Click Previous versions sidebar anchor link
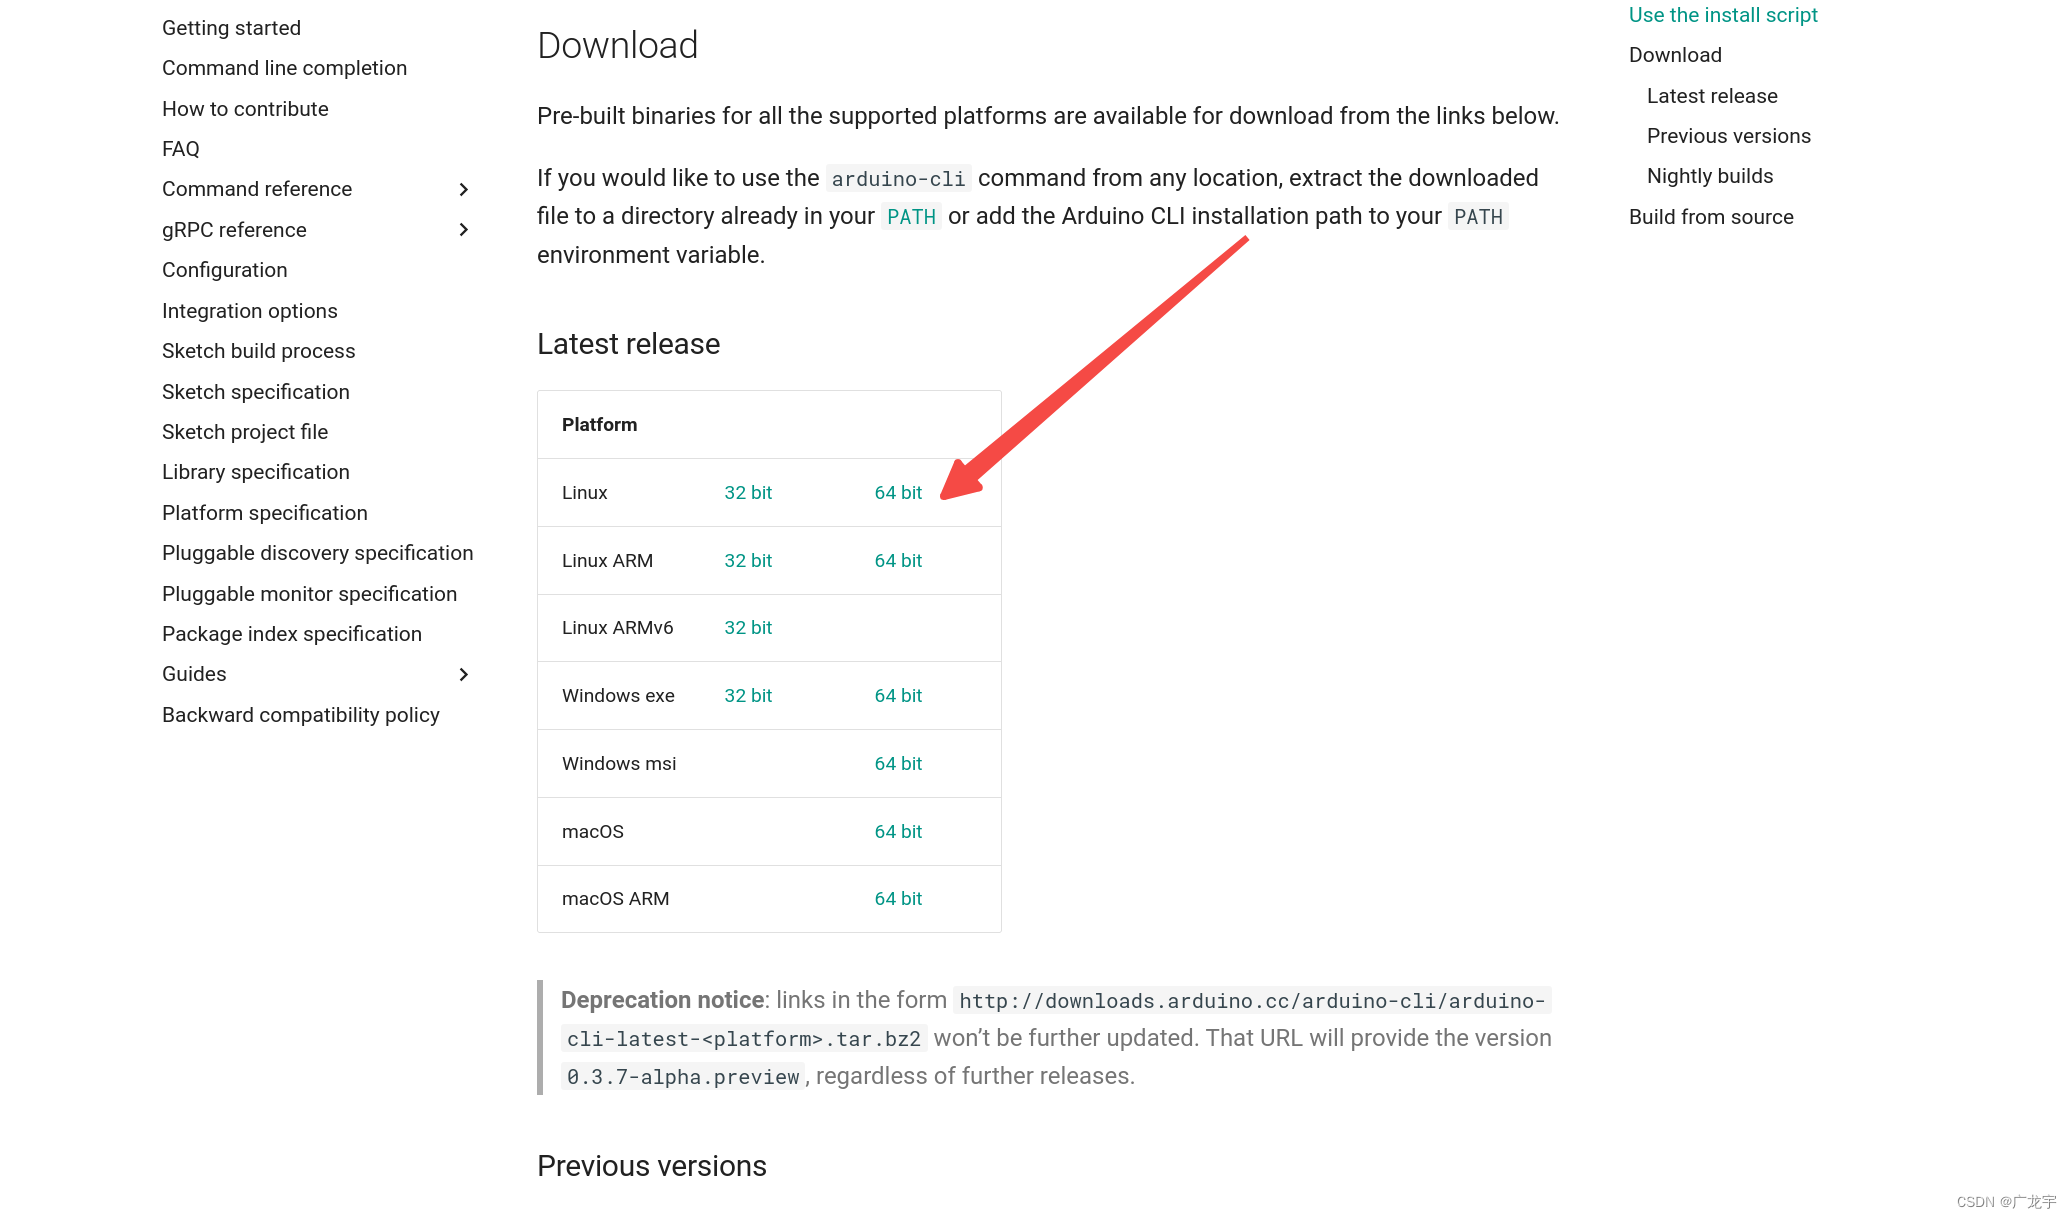The image size is (2072, 1218). (1728, 135)
